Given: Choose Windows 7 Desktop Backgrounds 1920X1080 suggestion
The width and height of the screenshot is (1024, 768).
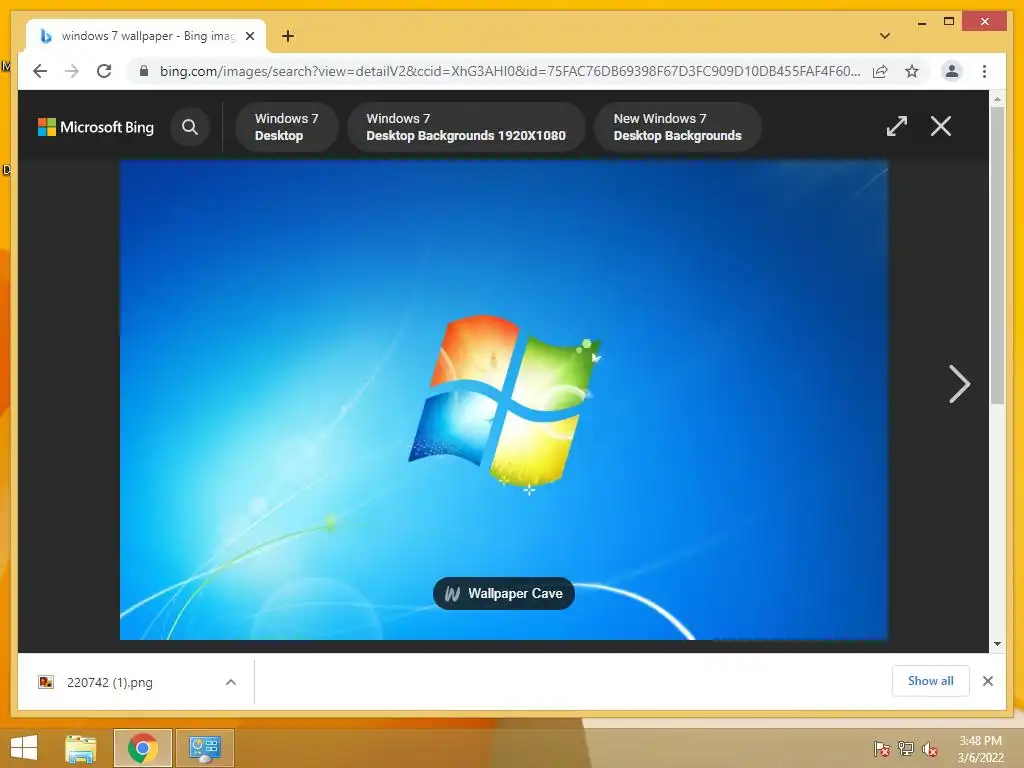Looking at the screenshot, I should click(466, 127).
